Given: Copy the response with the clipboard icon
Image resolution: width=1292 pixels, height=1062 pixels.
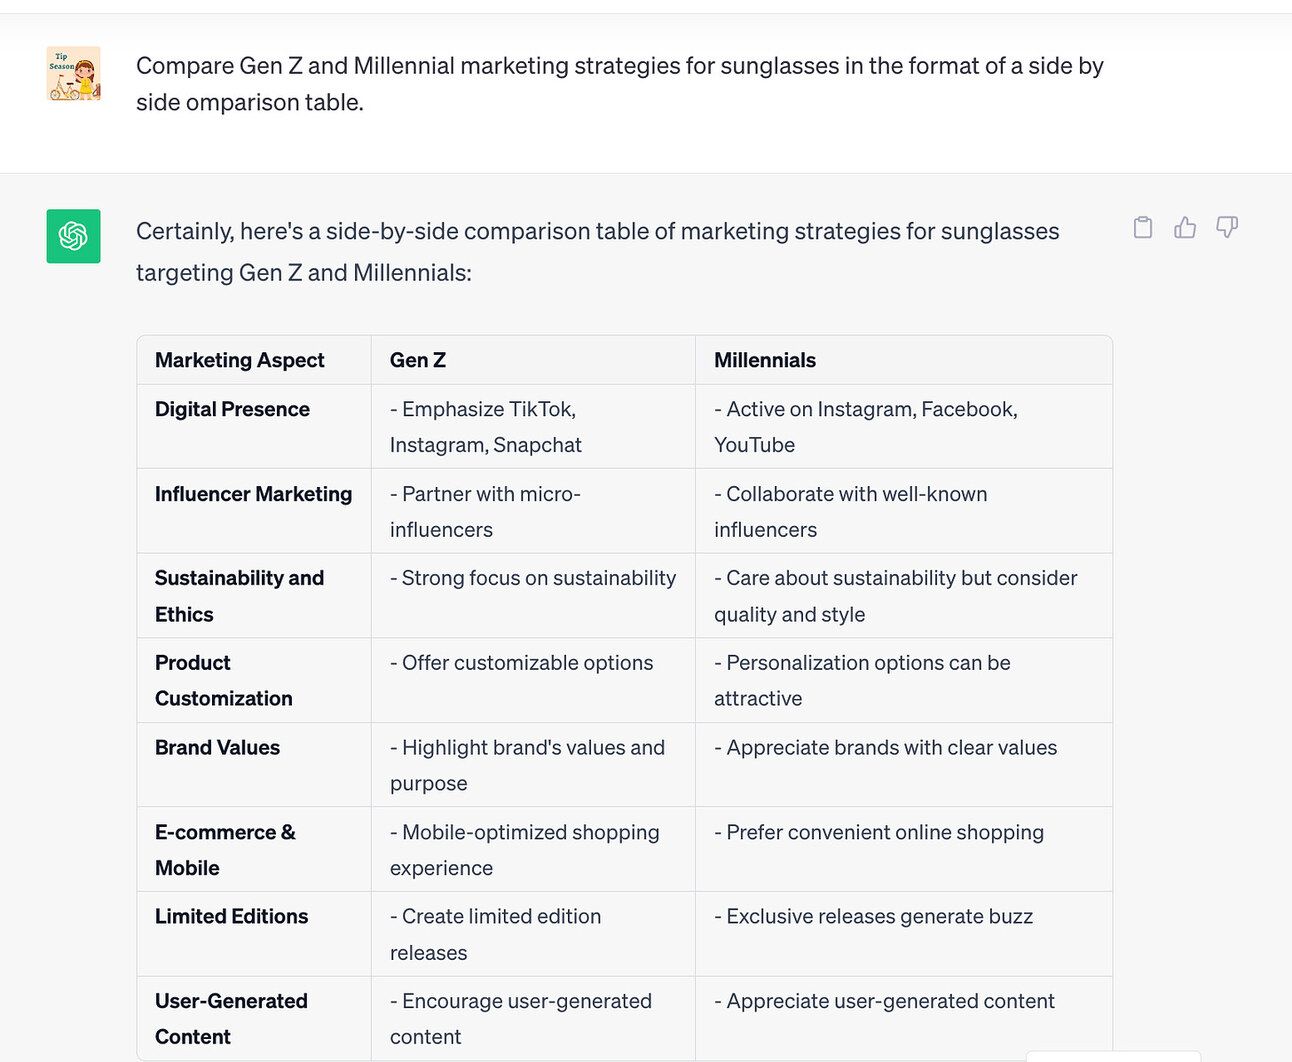Looking at the screenshot, I should click(1143, 228).
